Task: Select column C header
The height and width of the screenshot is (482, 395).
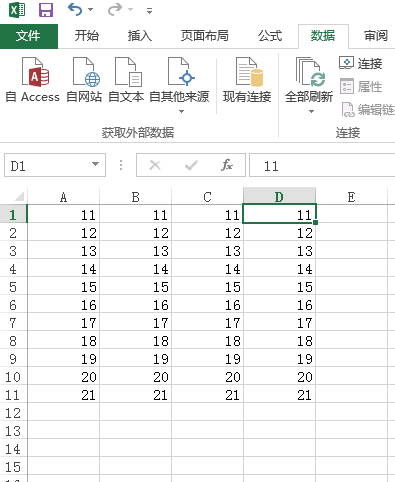Action: pos(207,197)
